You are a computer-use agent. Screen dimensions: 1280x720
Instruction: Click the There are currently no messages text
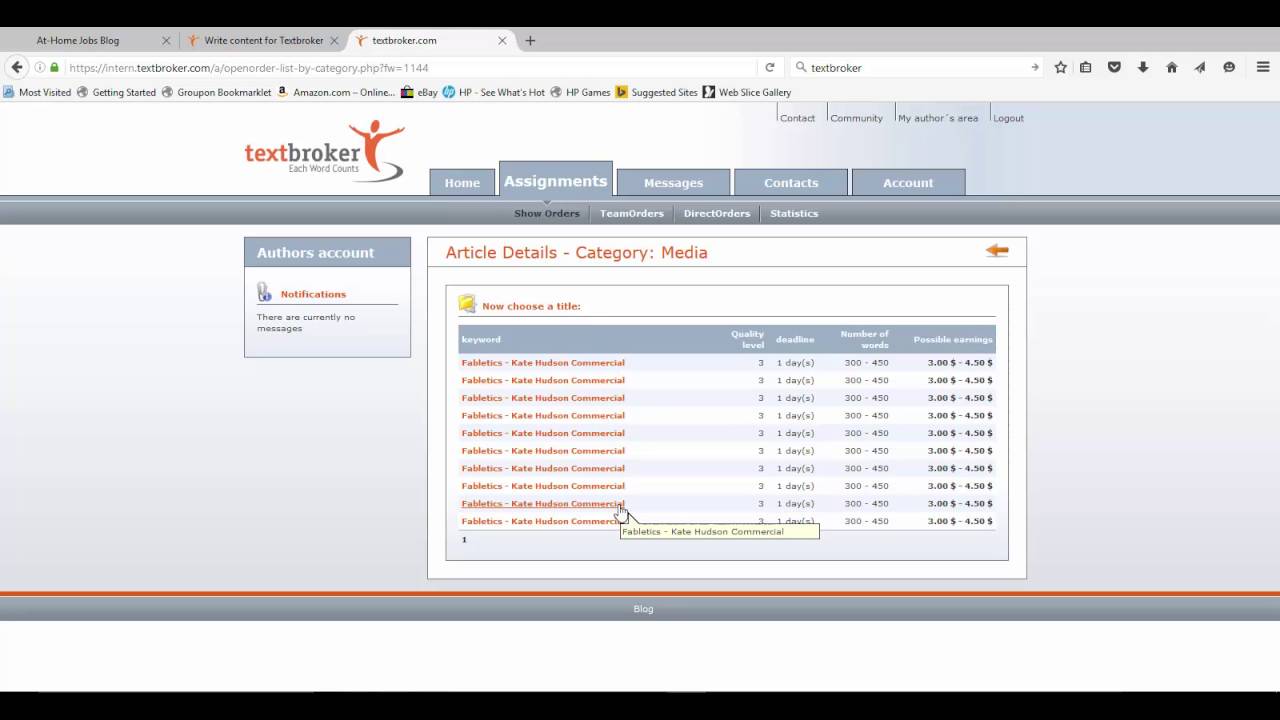coord(306,322)
